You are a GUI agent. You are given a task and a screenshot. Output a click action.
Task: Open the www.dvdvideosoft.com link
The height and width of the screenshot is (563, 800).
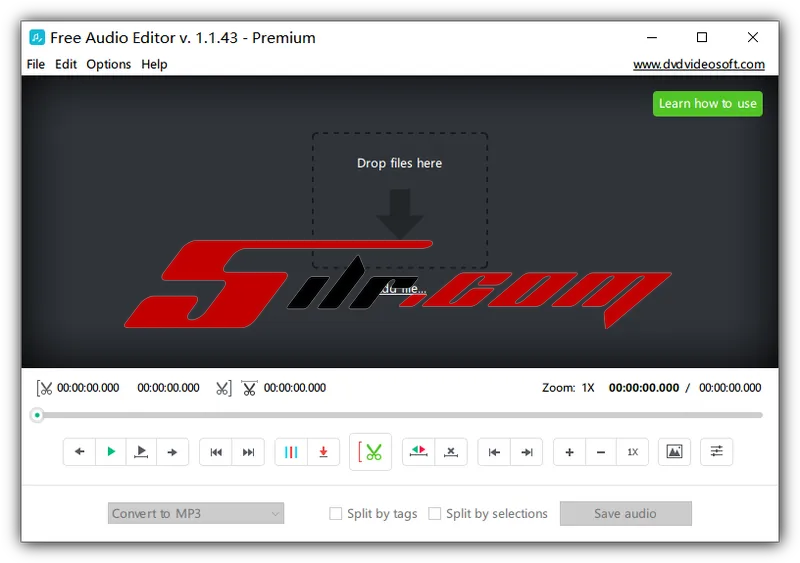coord(698,64)
